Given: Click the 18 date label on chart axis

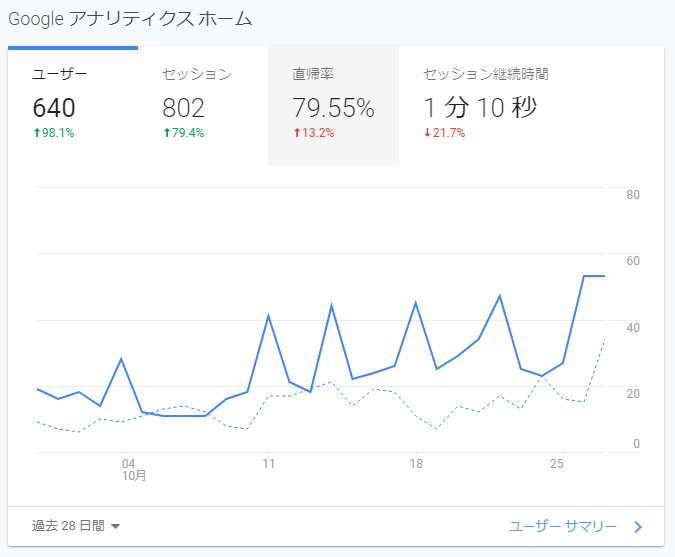Looking at the screenshot, I should pyautogui.click(x=416, y=464).
